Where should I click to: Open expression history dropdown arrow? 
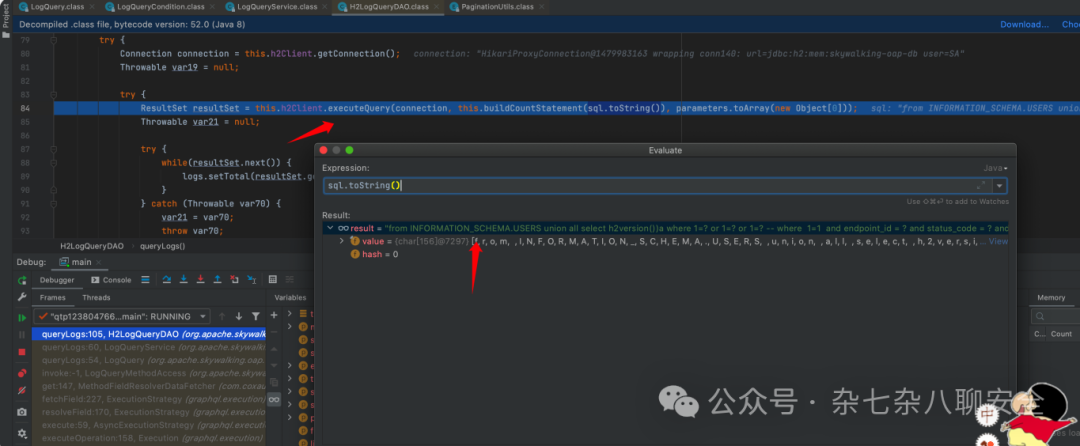999,186
